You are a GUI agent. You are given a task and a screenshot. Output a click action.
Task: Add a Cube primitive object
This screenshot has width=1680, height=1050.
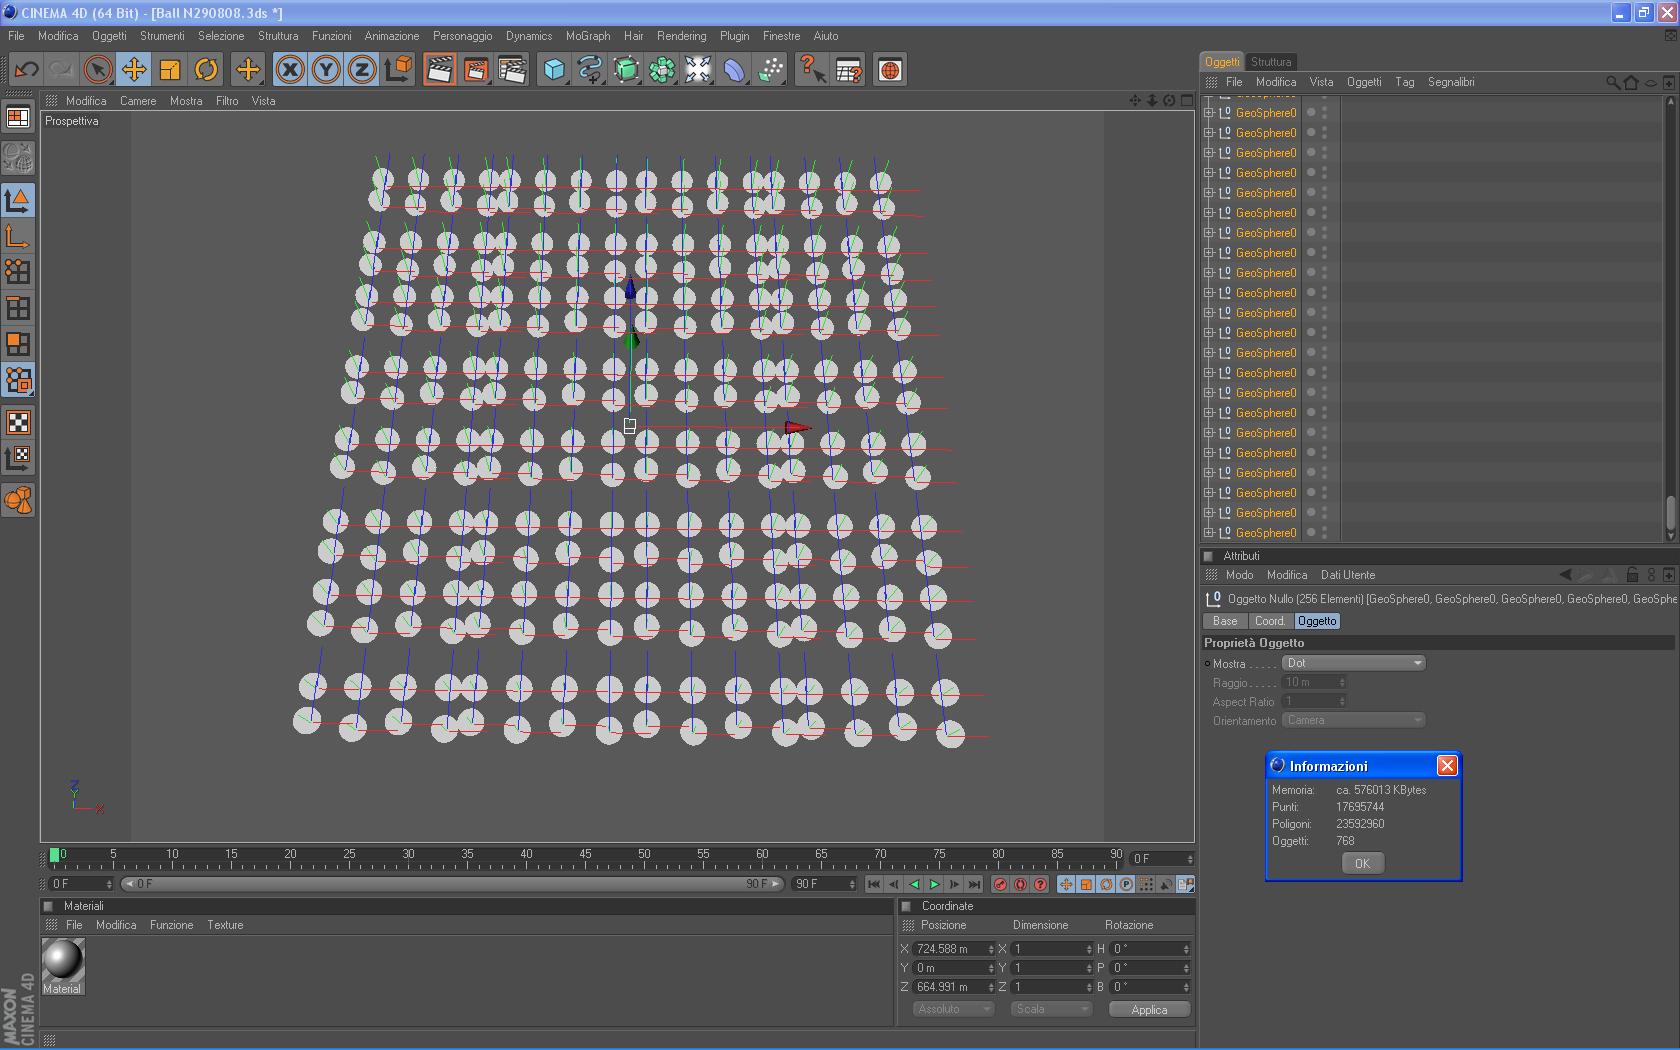pyautogui.click(x=554, y=70)
